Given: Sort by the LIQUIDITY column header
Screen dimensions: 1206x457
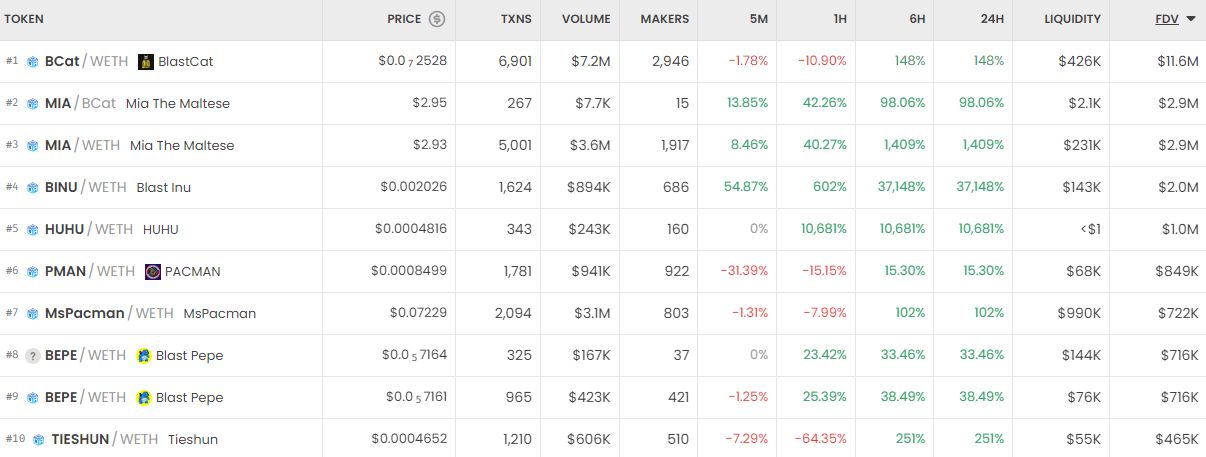Looking at the screenshot, I should click(1072, 19).
